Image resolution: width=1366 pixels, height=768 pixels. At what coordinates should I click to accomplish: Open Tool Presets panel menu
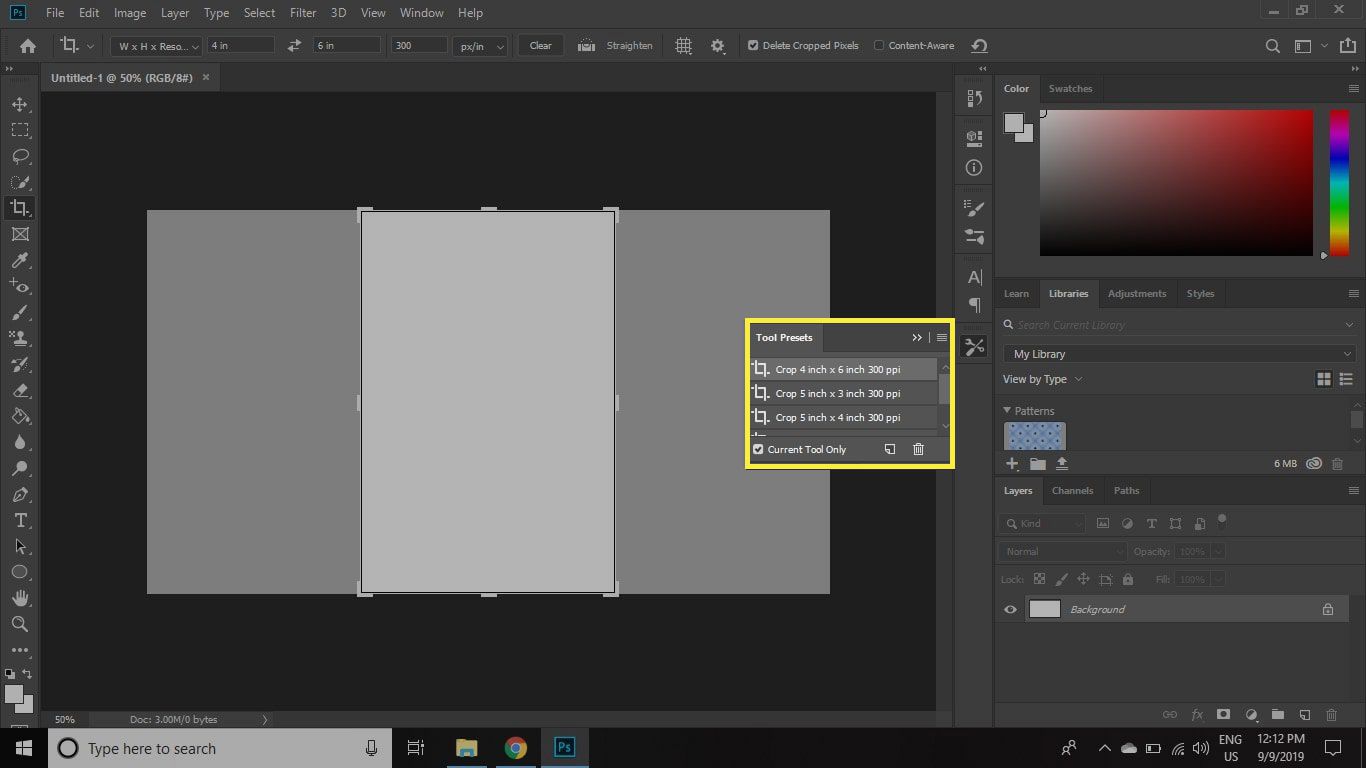[941, 337]
